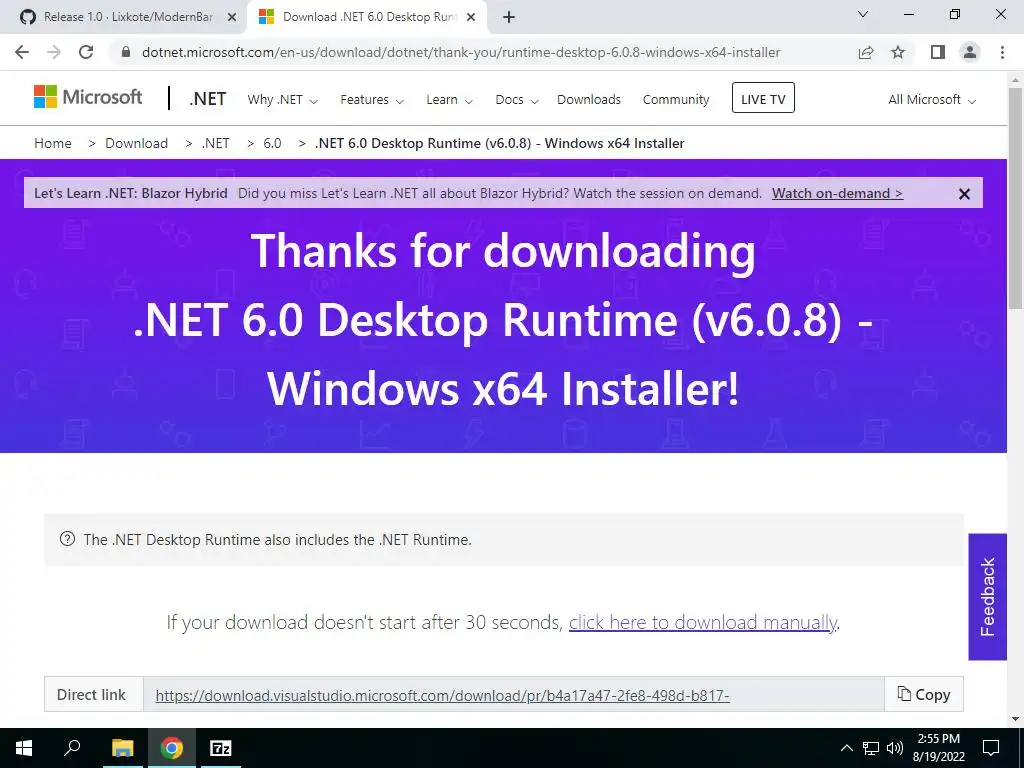This screenshot has width=1024, height=768.
Task: Click in the browser address bar
Action: pyautogui.click(x=460, y=52)
